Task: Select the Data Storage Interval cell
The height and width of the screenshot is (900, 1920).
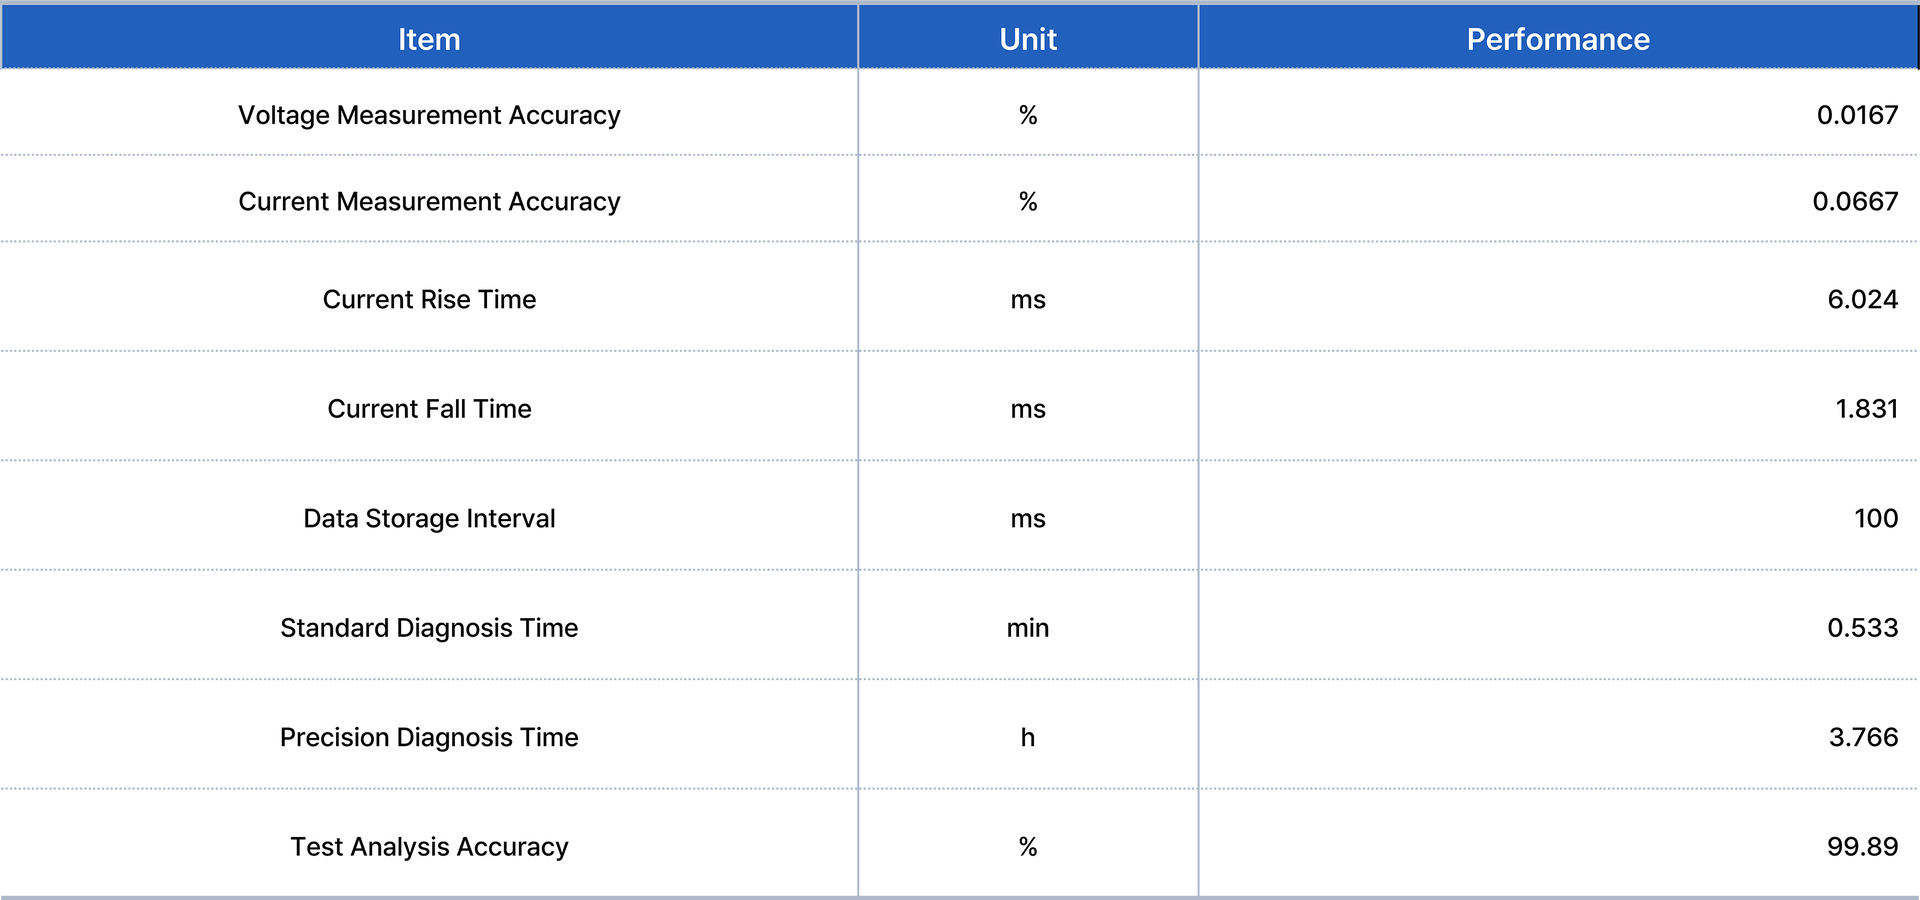Action: (429, 518)
